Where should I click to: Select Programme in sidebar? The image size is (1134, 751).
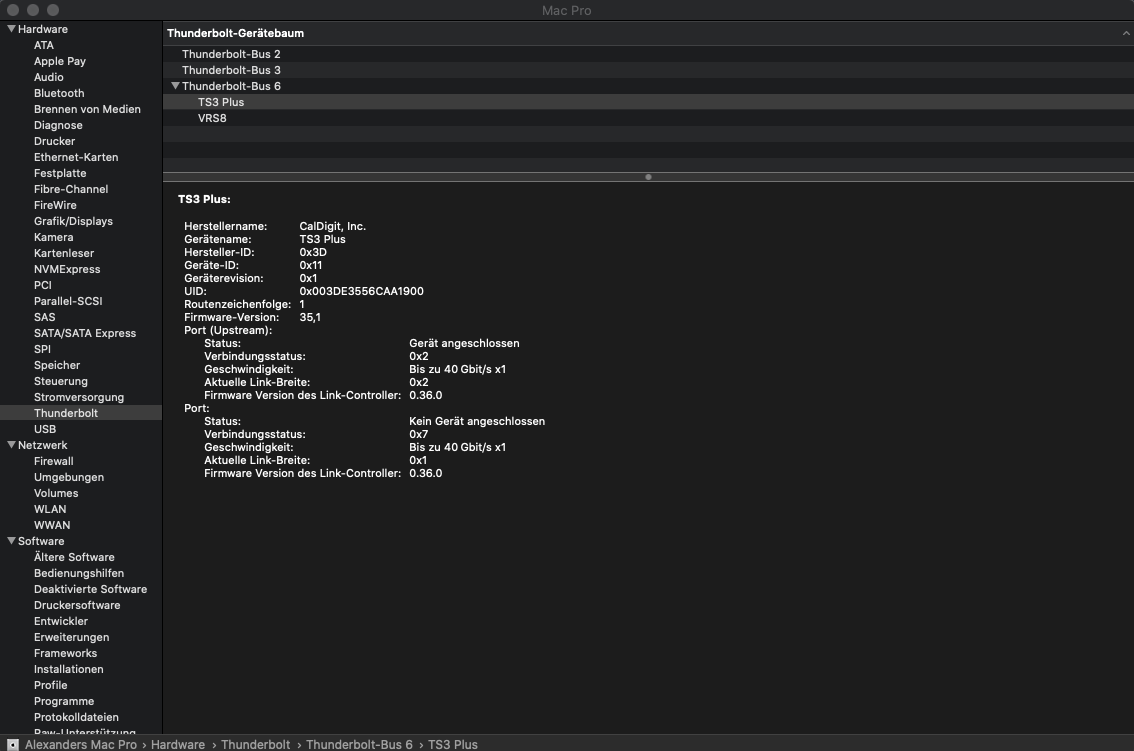pyautogui.click(x=64, y=700)
